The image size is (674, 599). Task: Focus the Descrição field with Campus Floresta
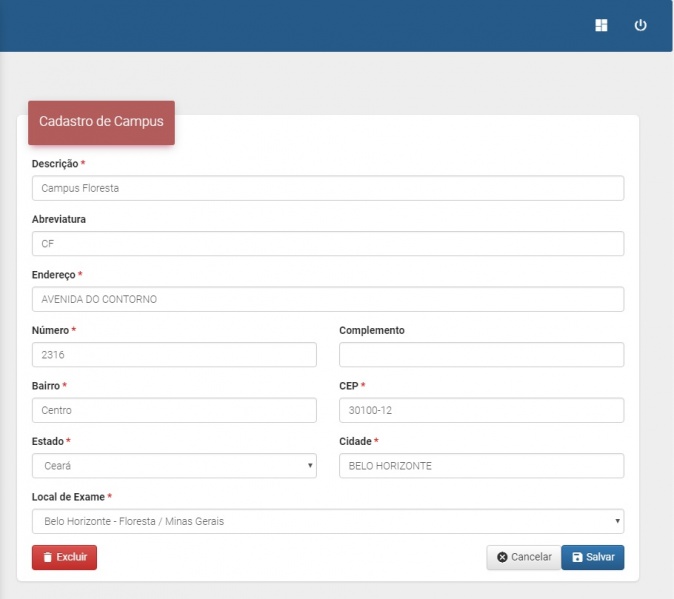(x=327, y=188)
